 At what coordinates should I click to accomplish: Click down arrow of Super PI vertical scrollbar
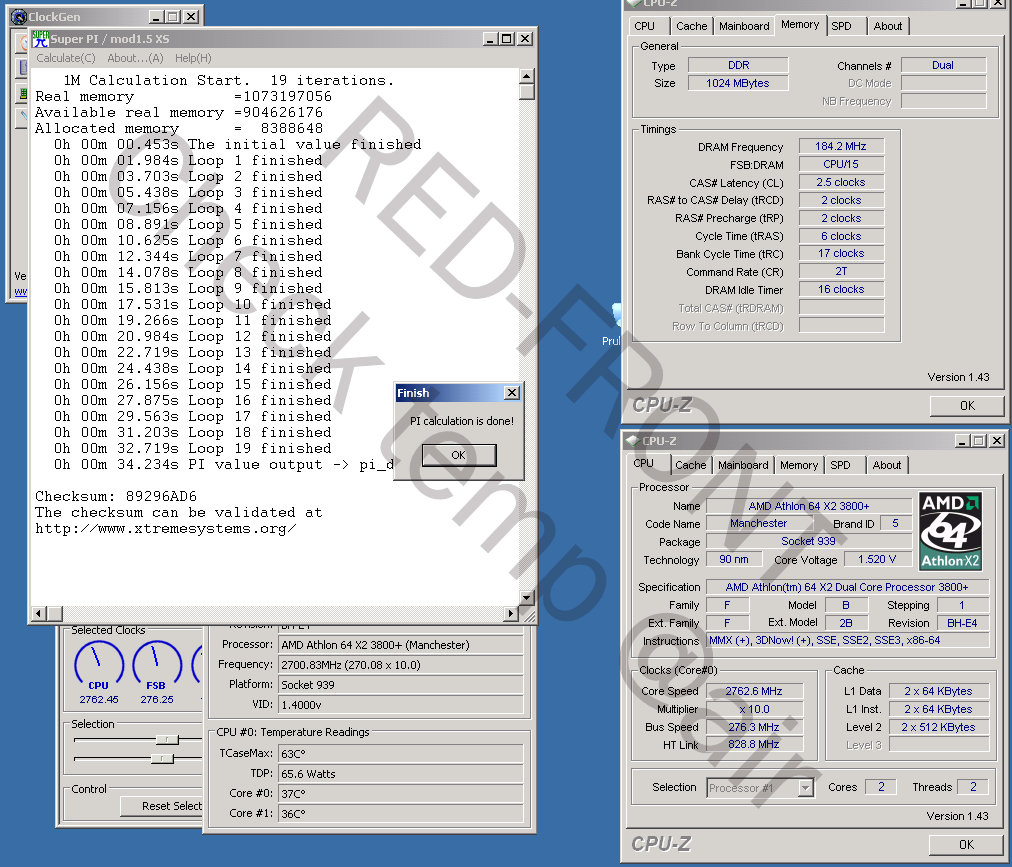pyautogui.click(x=527, y=598)
